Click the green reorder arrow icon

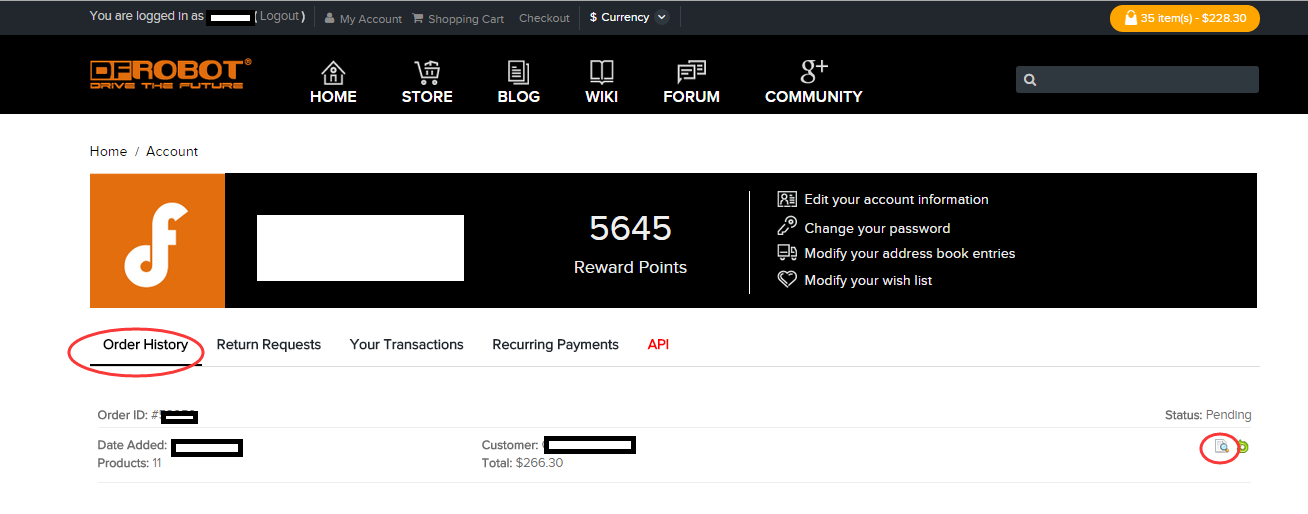coord(1242,447)
